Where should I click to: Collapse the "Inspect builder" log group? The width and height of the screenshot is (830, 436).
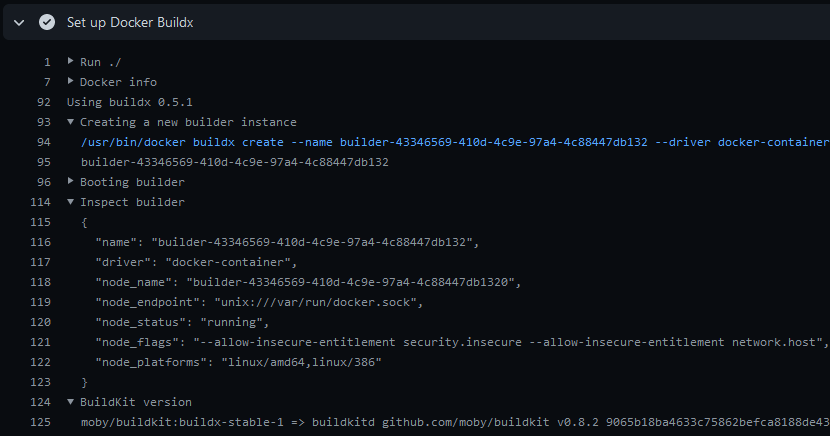tap(71, 202)
